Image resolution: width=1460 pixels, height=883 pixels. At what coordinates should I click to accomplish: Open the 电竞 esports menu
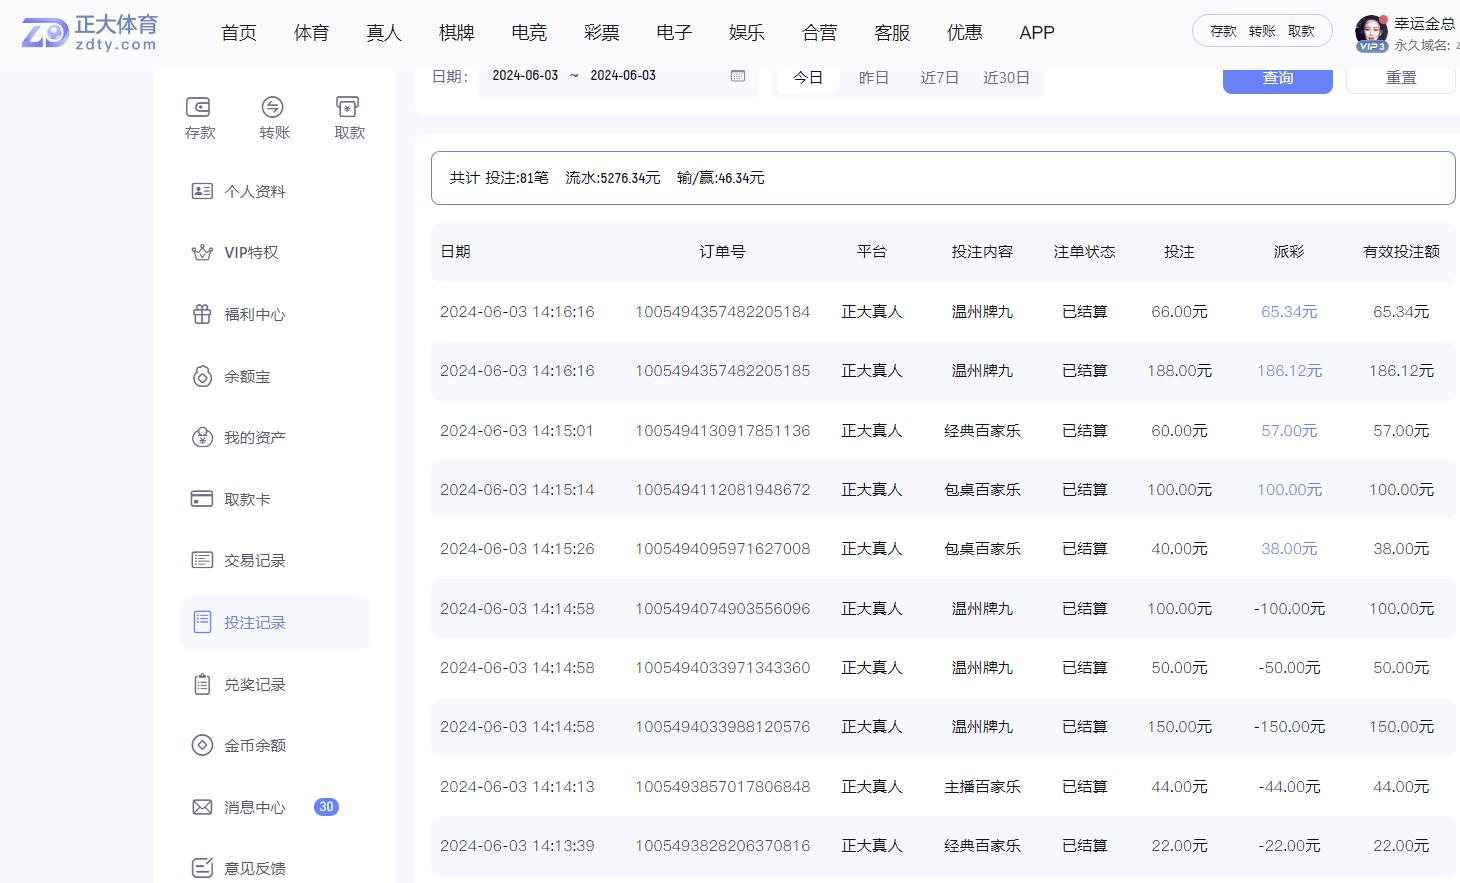click(529, 32)
